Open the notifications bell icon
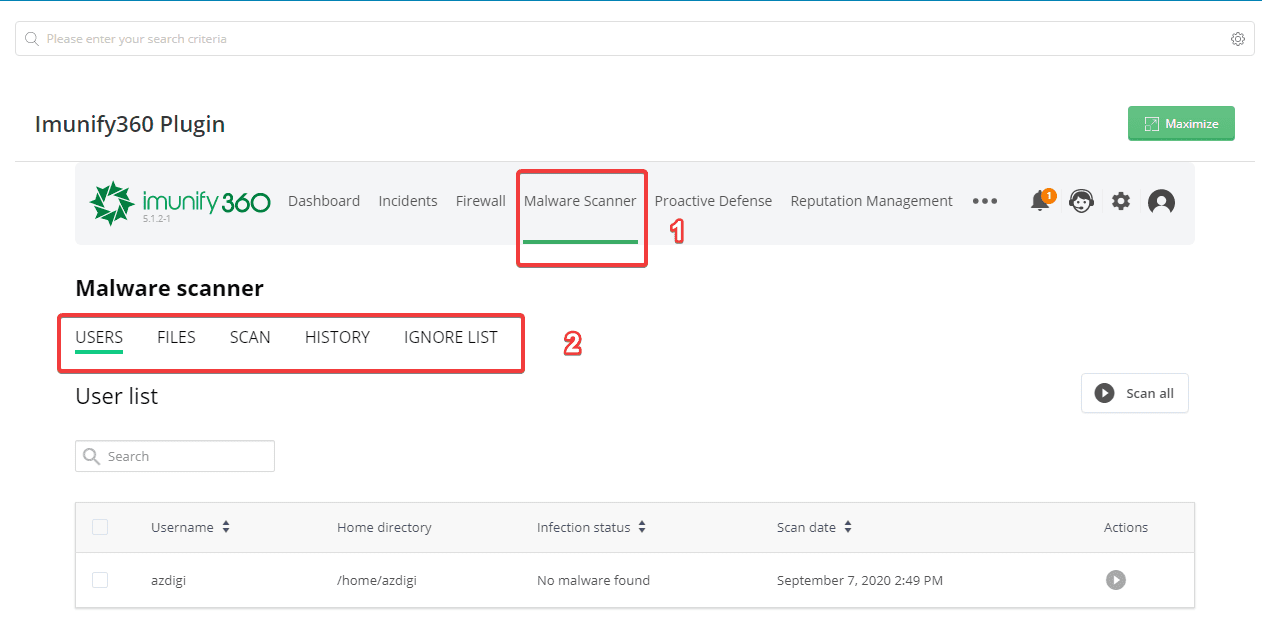 [1040, 201]
